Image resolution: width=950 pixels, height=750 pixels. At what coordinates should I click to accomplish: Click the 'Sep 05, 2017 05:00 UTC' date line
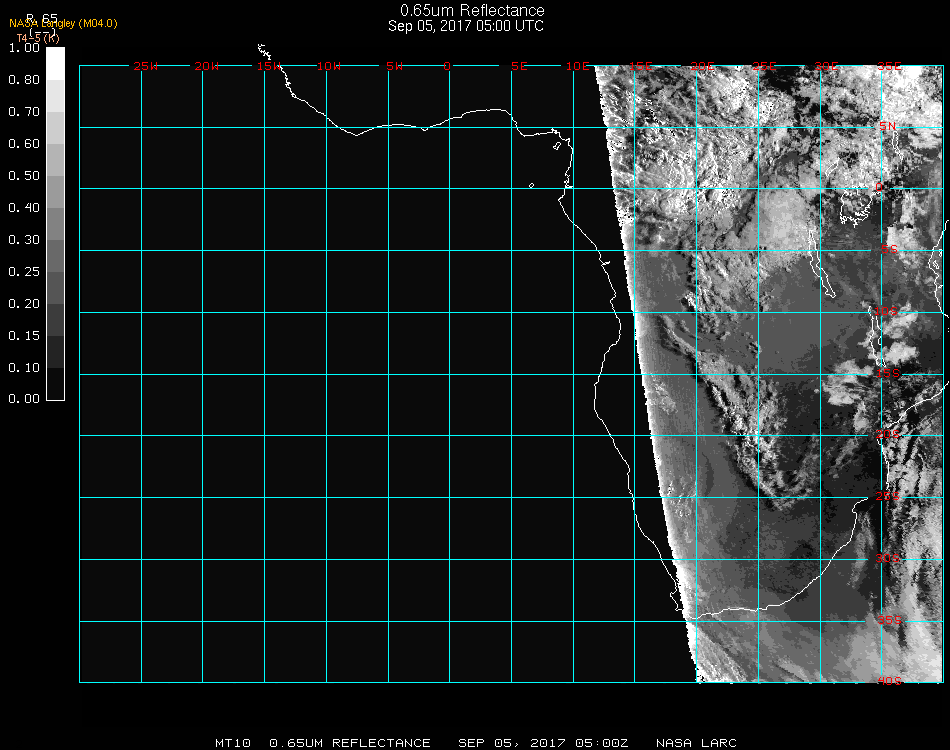[x=465, y=26]
